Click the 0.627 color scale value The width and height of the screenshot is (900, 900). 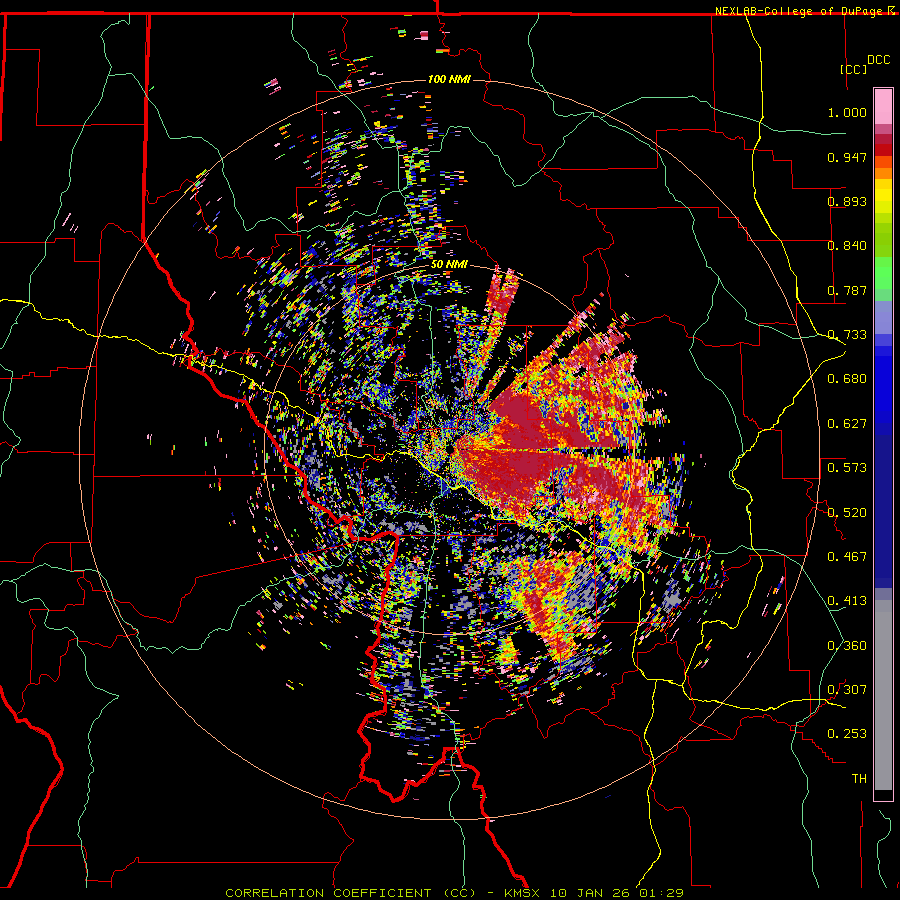click(847, 424)
